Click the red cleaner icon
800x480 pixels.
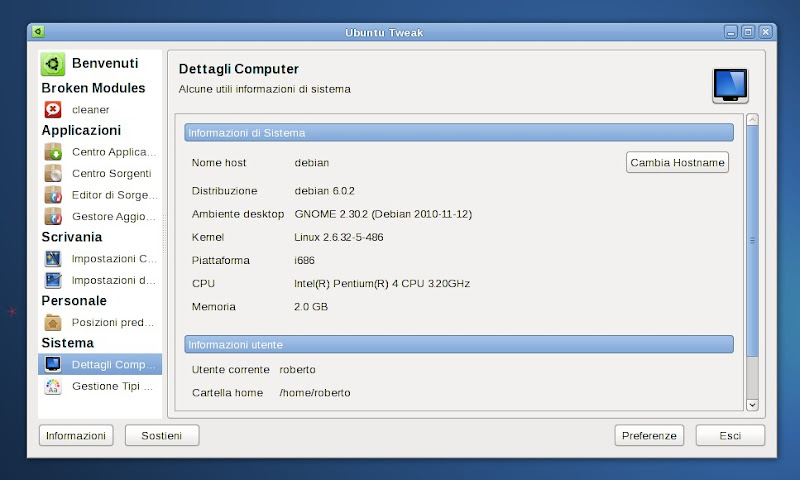53,109
